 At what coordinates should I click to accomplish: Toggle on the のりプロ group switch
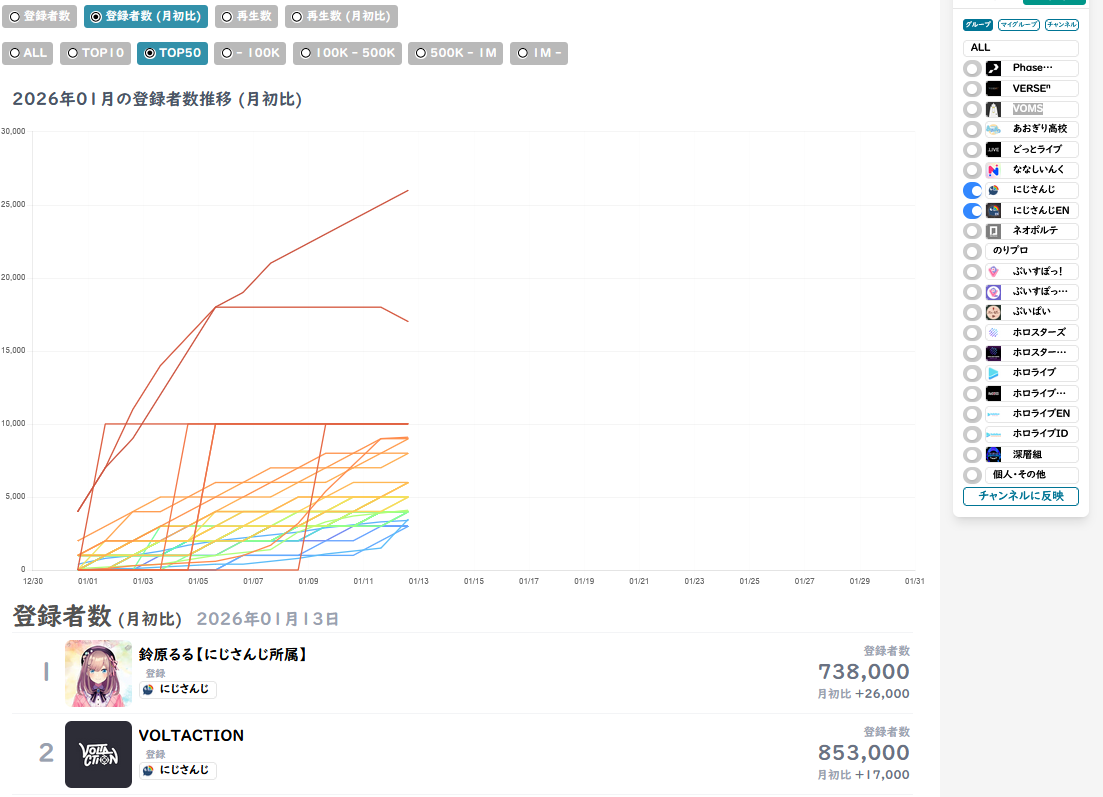point(972,251)
